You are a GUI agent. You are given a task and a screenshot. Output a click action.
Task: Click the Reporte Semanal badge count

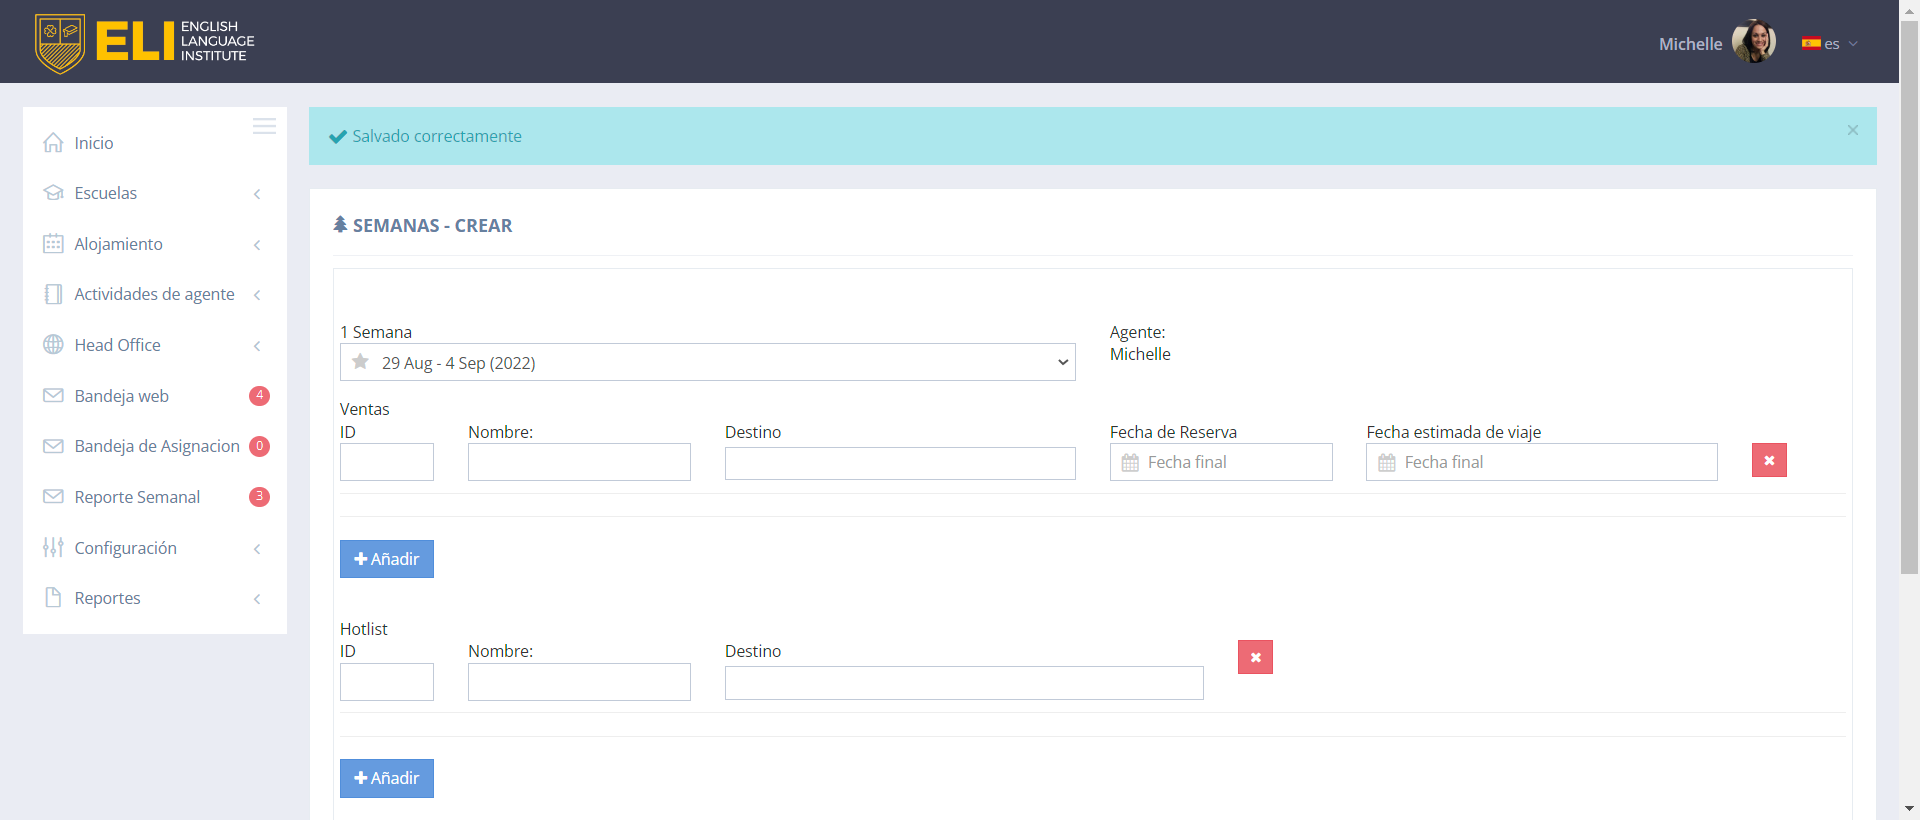click(x=259, y=497)
